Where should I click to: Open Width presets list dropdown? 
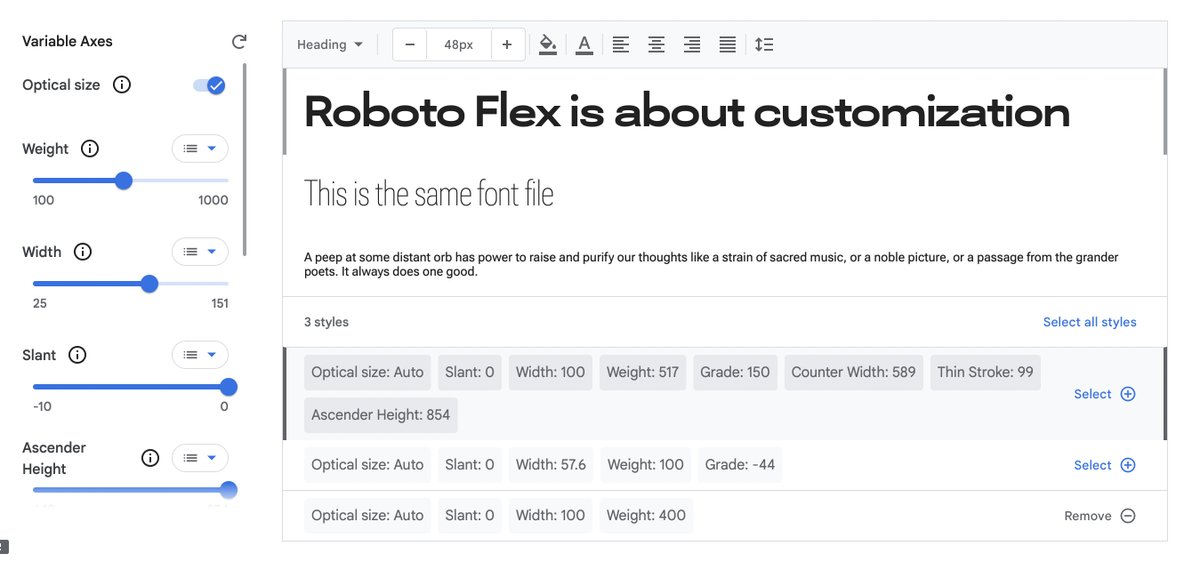coord(200,252)
